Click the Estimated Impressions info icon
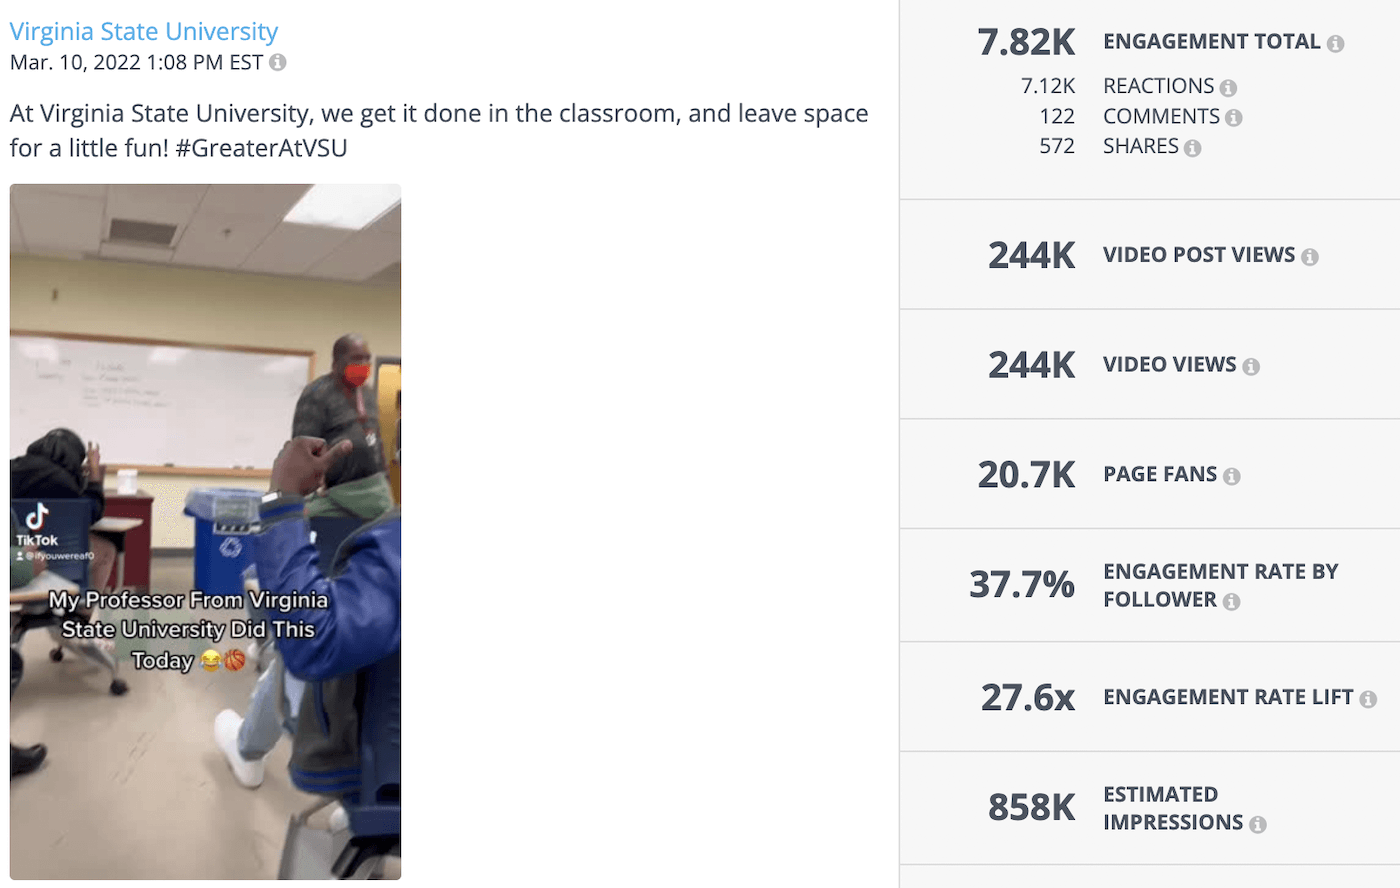This screenshot has width=1400, height=888. pyautogui.click(x=1258, y=824)
